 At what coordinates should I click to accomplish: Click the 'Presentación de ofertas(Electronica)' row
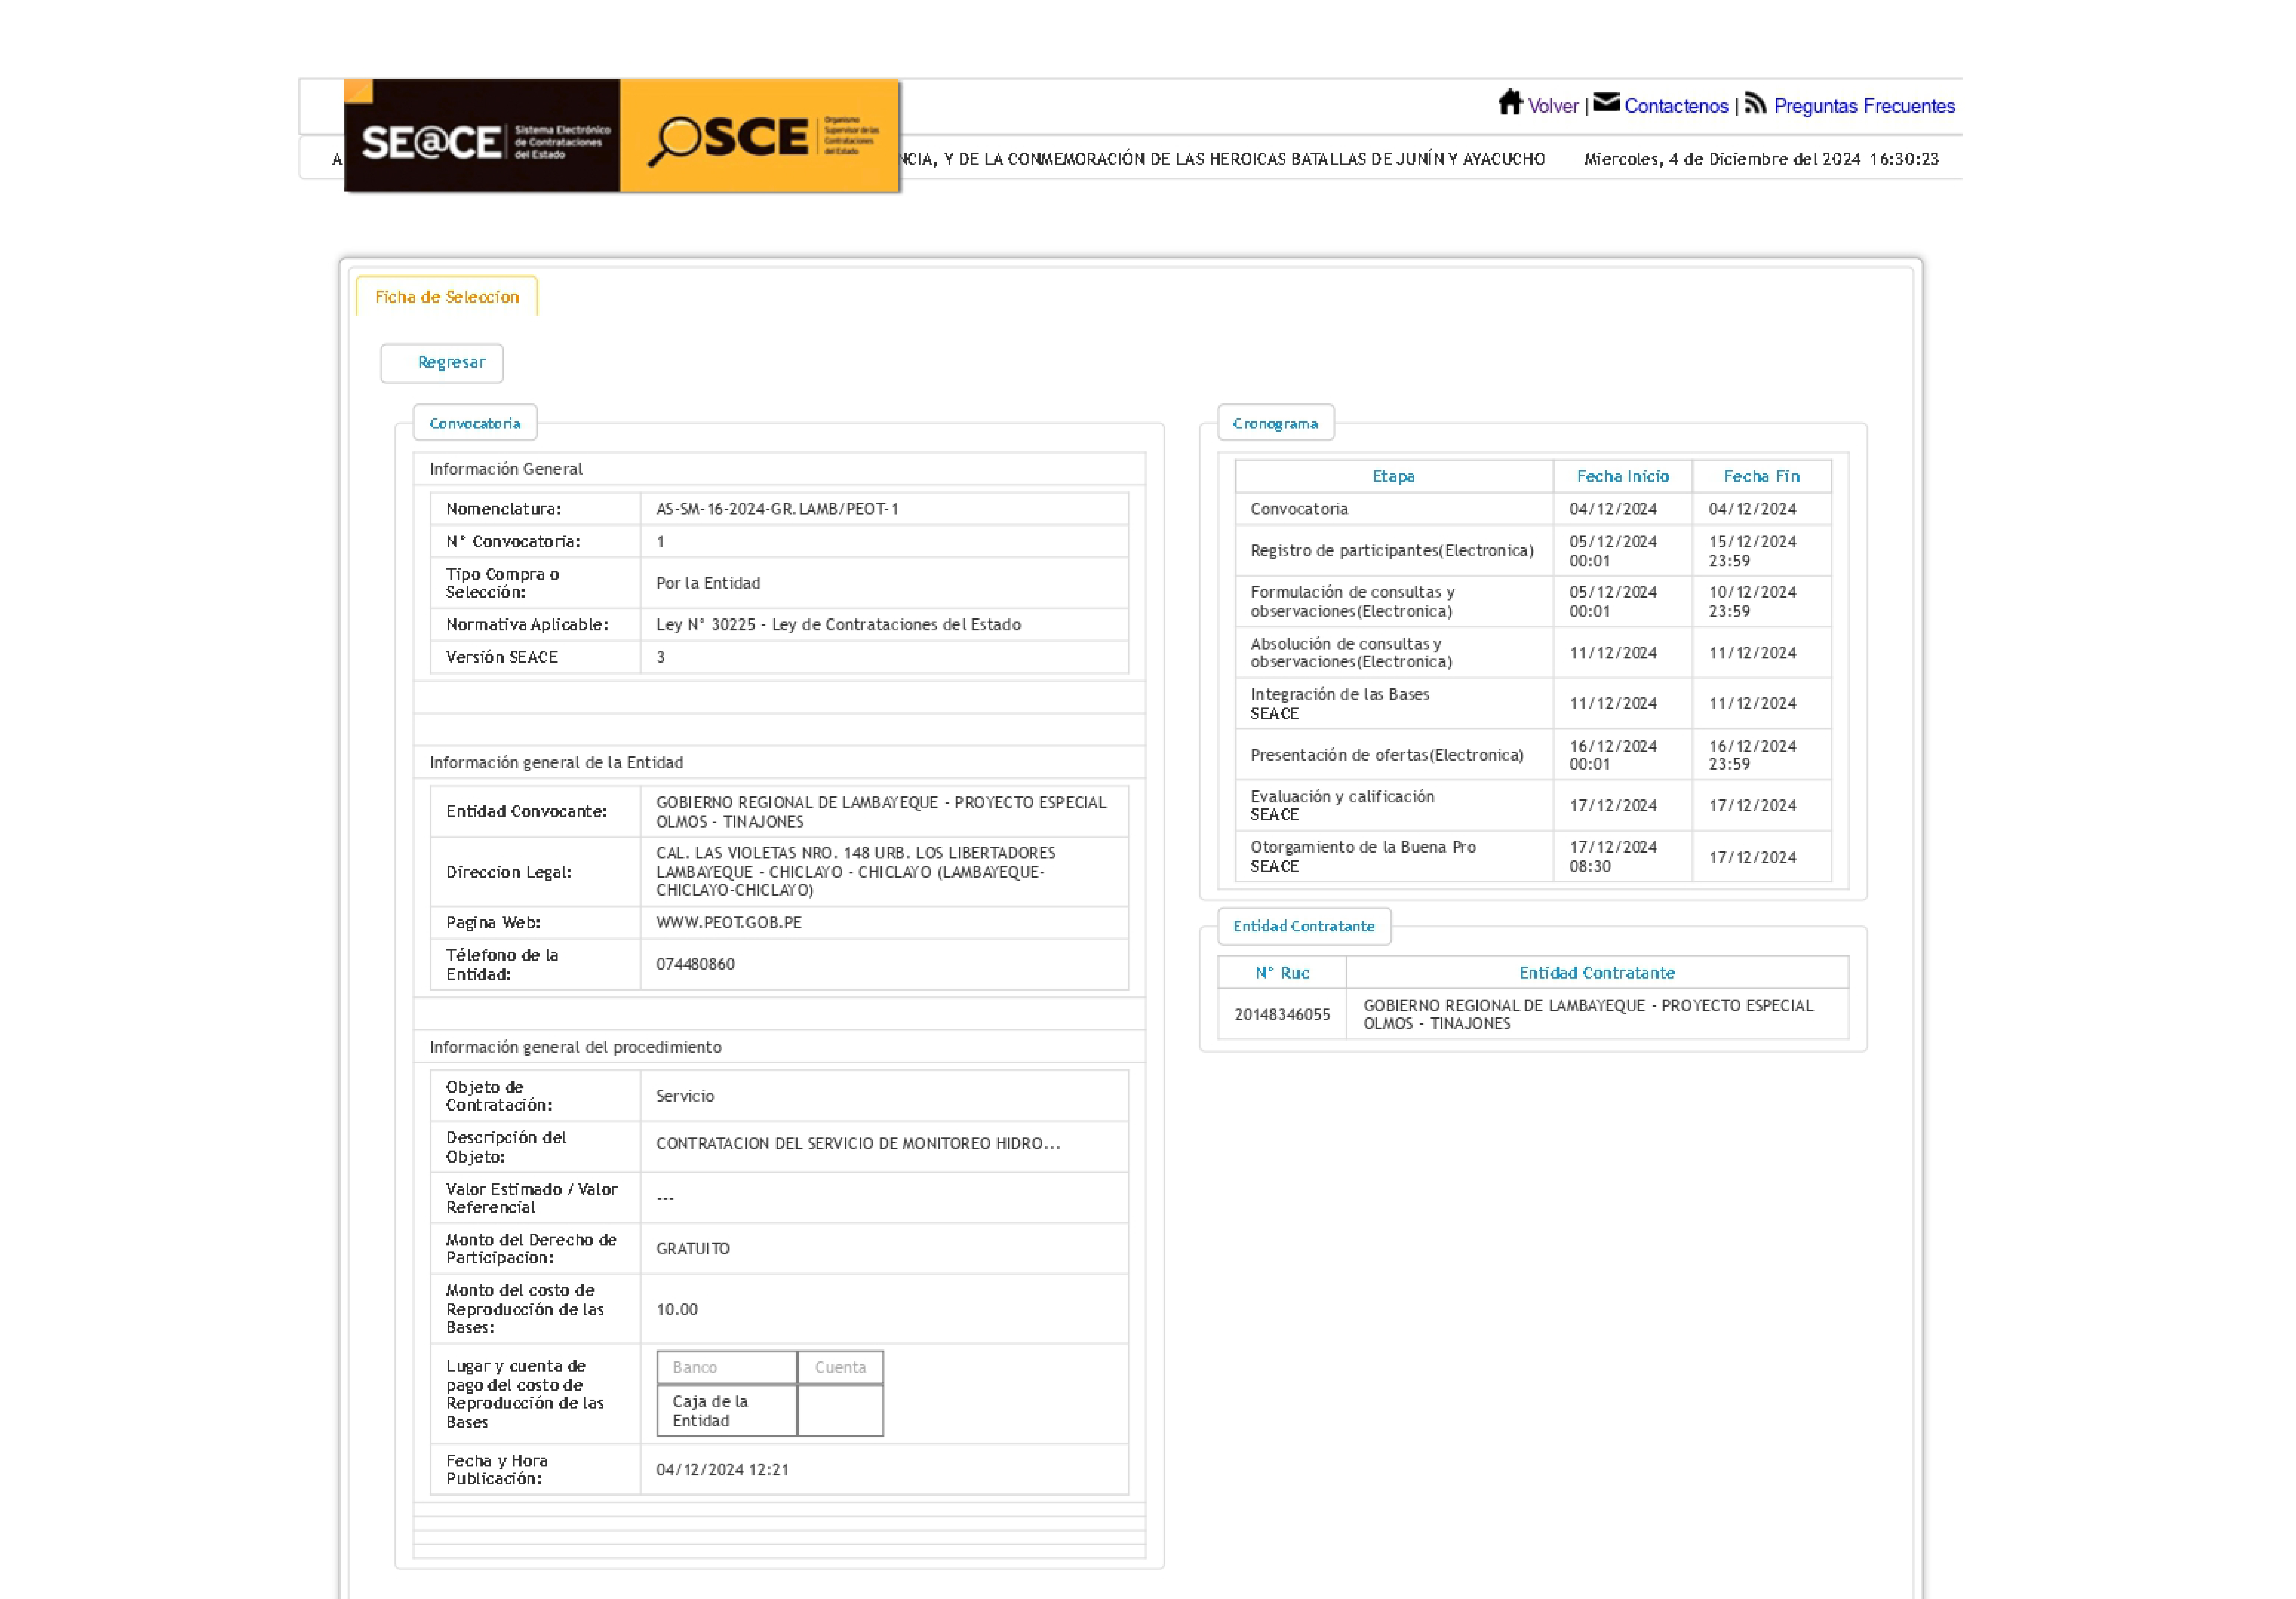click(x=1533, y=755)
